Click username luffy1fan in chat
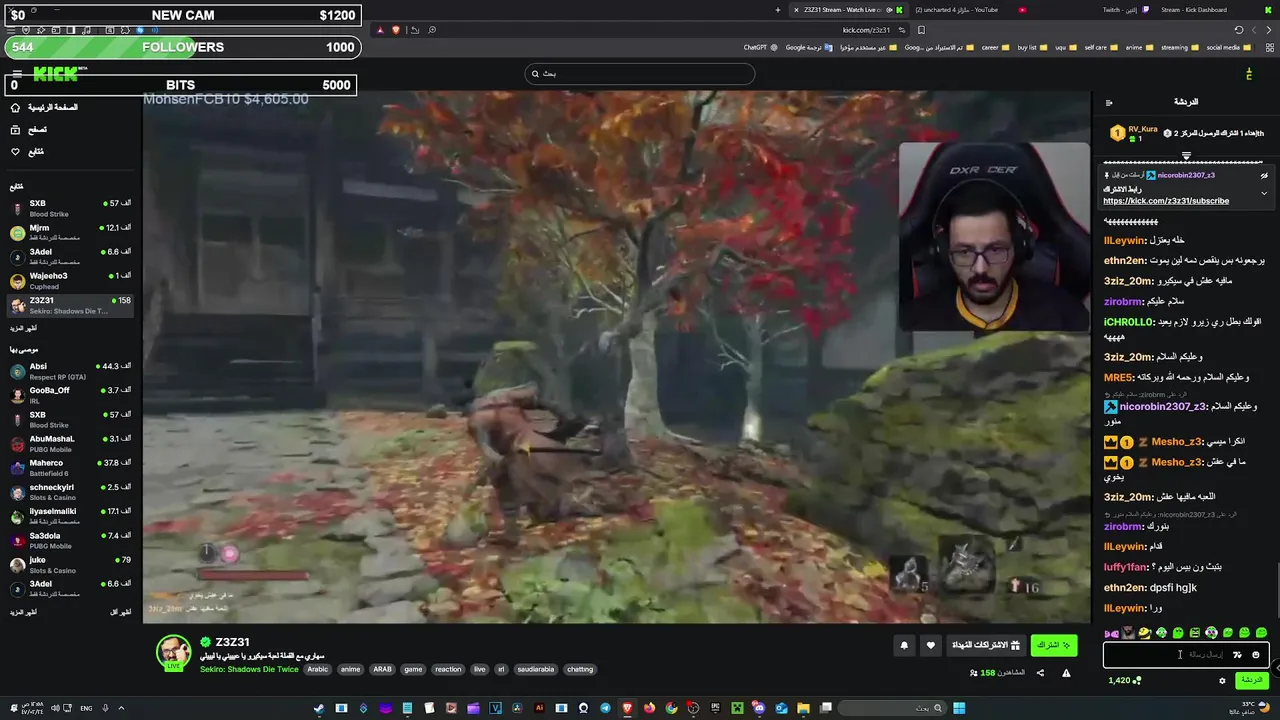The image size is (1280, 720). 1125,567
